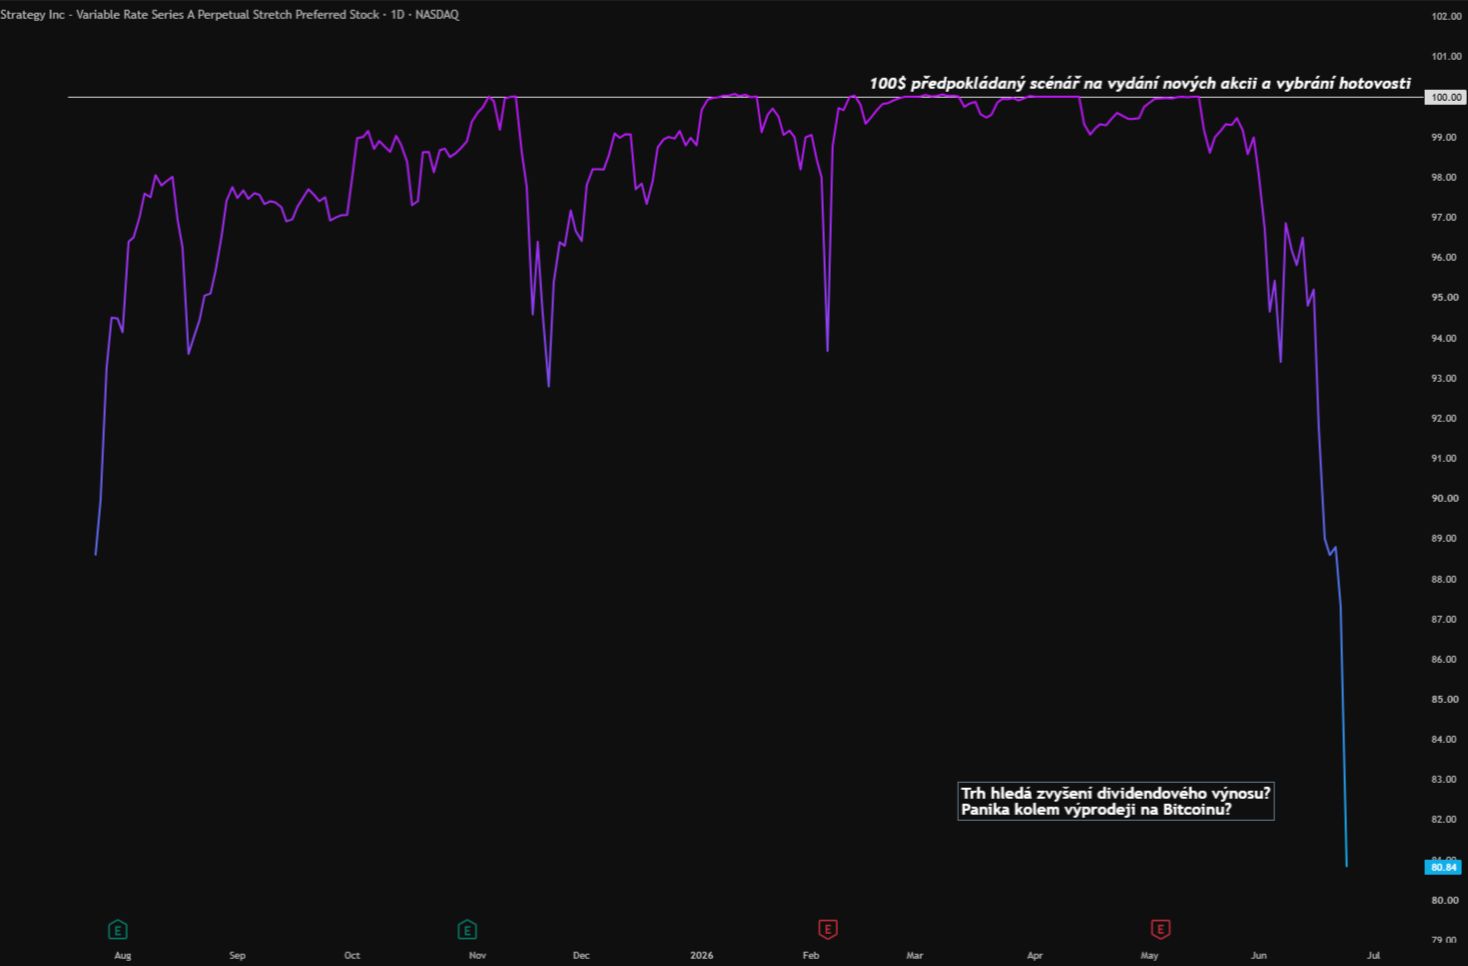Click the 2026 label on time axis
1468x966 pixels.
click(x=702, y=955)
